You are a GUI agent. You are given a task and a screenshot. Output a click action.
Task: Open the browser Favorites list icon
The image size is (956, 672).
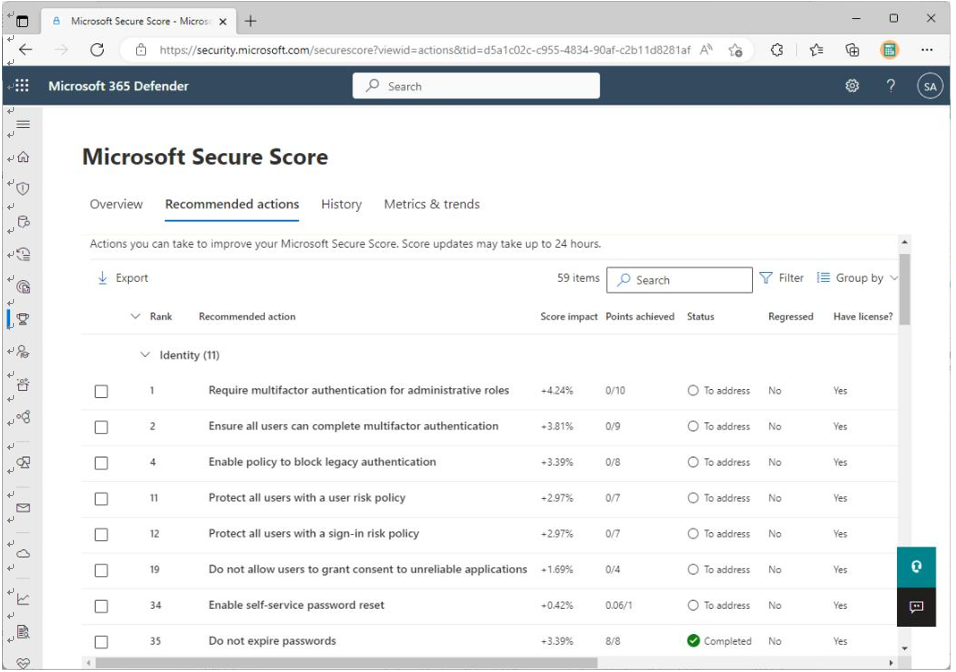pyautogui.click(x=816, y=50)
